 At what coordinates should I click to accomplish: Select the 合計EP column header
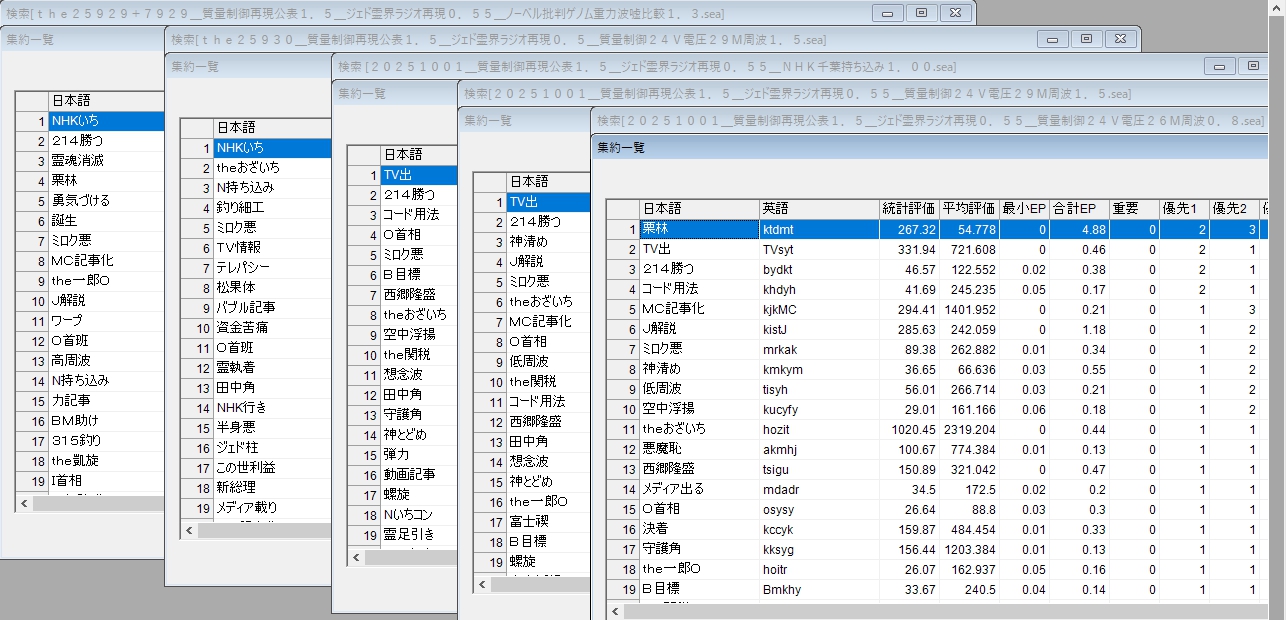[x=1079, y=209]
